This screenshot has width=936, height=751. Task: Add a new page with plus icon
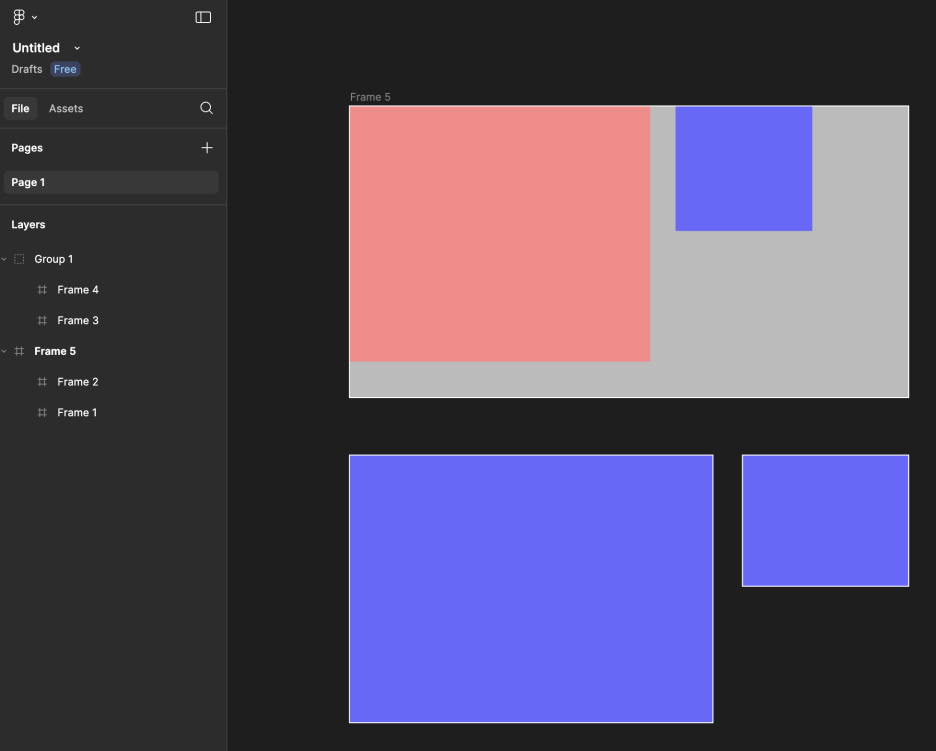point(207,147)
